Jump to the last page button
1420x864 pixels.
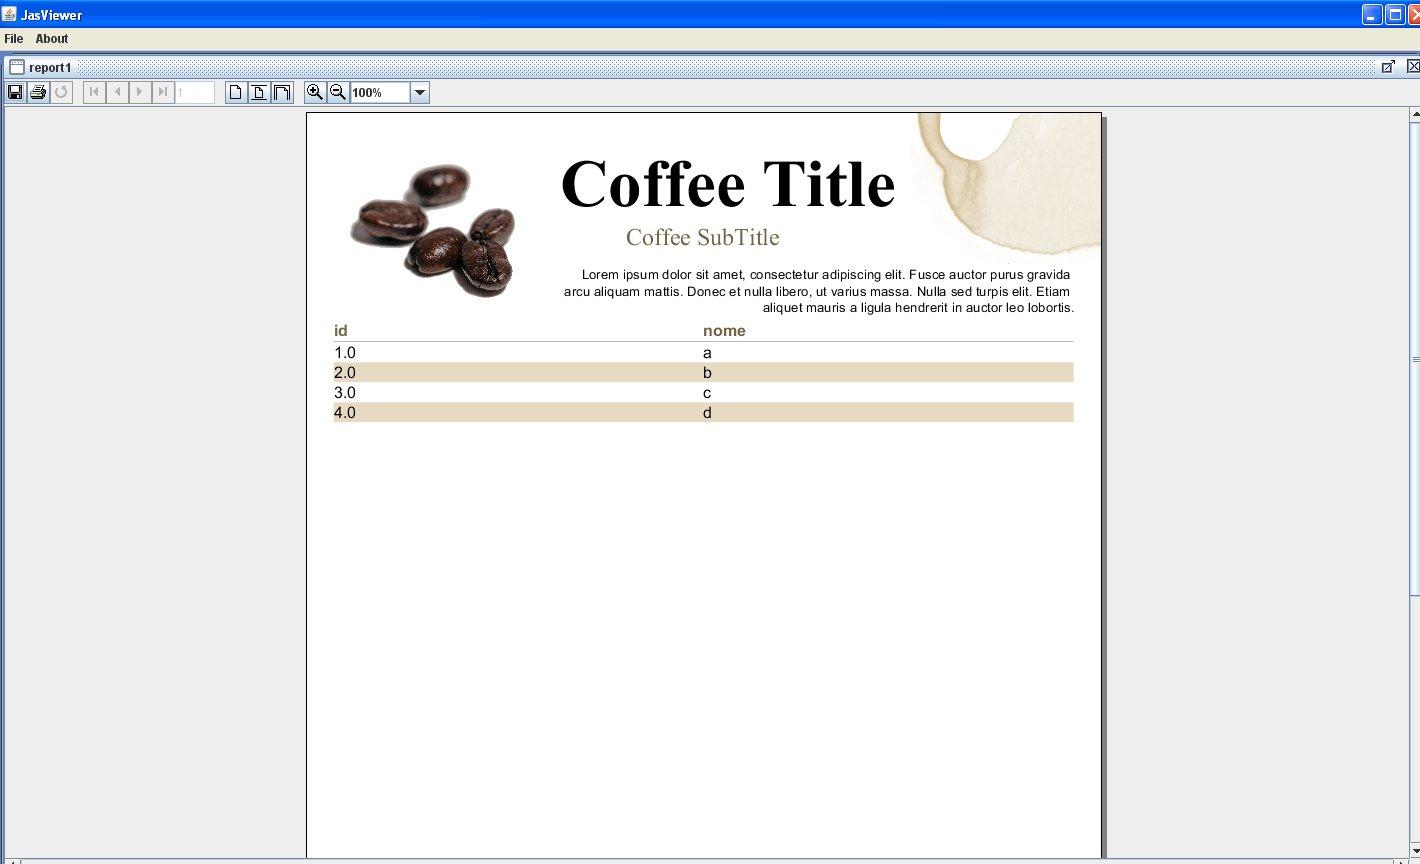coord(163,92)
